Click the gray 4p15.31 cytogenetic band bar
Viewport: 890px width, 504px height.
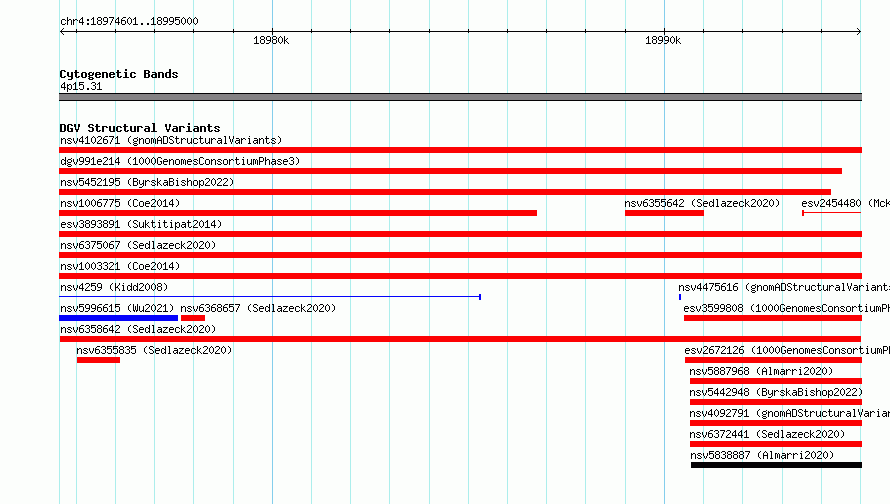pyautogui.click(x=460, y=97)
